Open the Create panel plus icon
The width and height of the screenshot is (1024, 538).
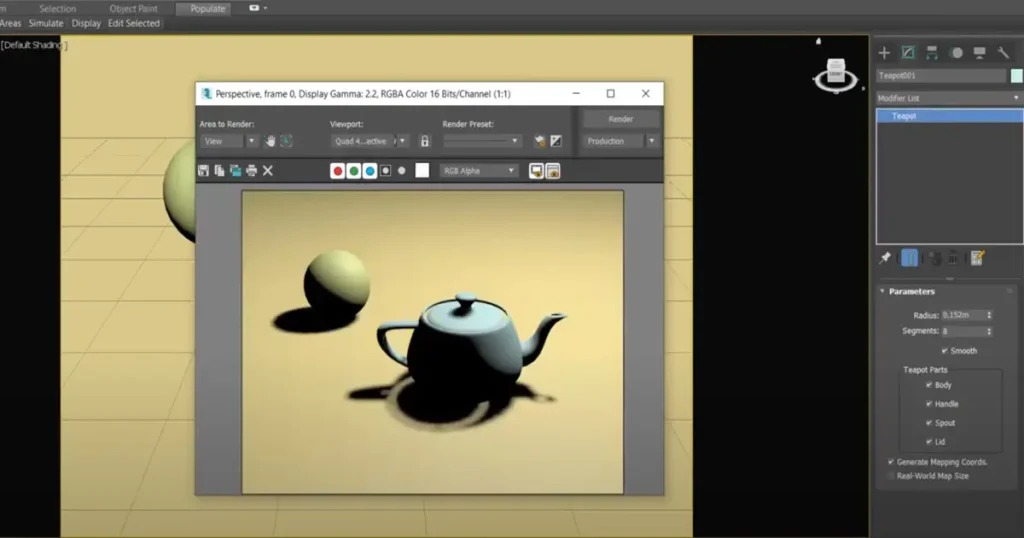click(x=884, y=52)
